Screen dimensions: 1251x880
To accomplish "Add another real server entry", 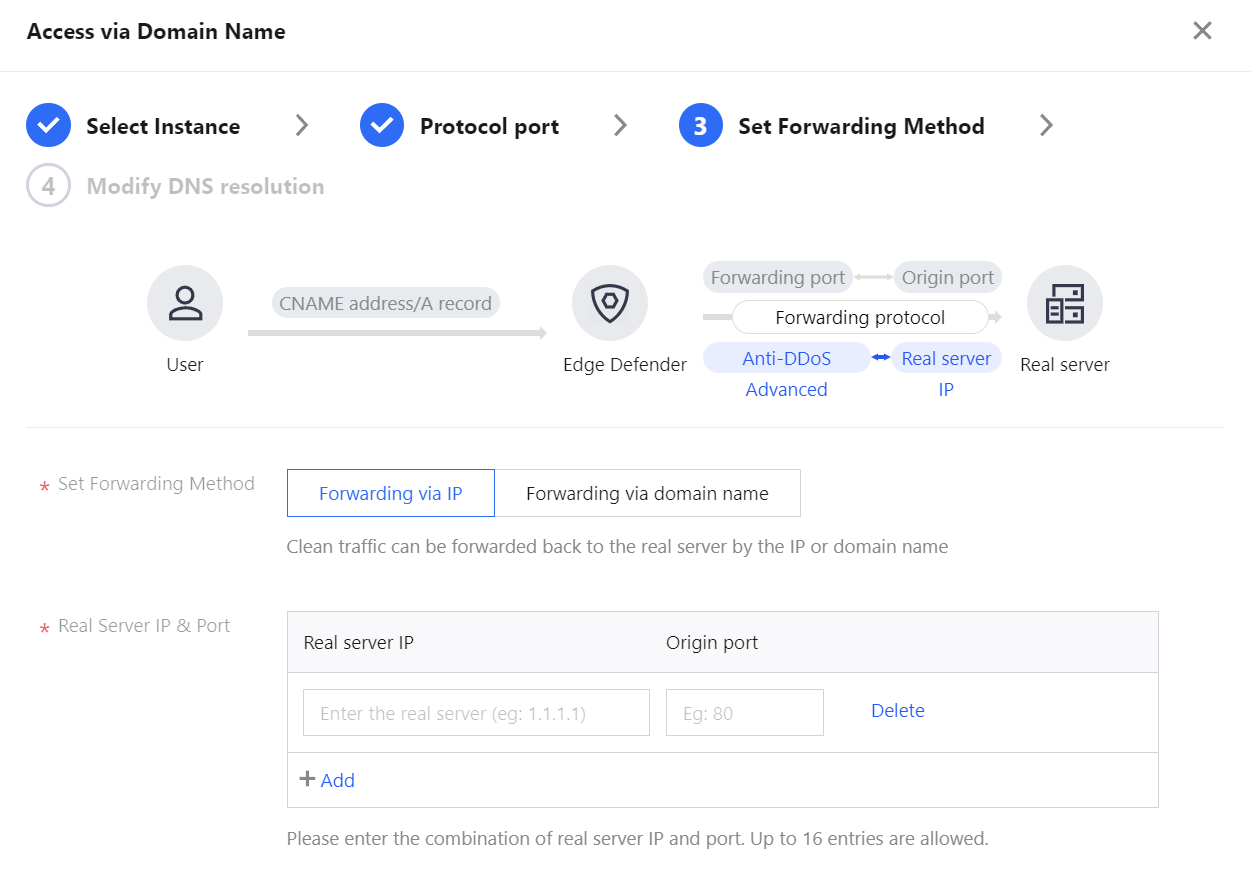I will (337, 780).
